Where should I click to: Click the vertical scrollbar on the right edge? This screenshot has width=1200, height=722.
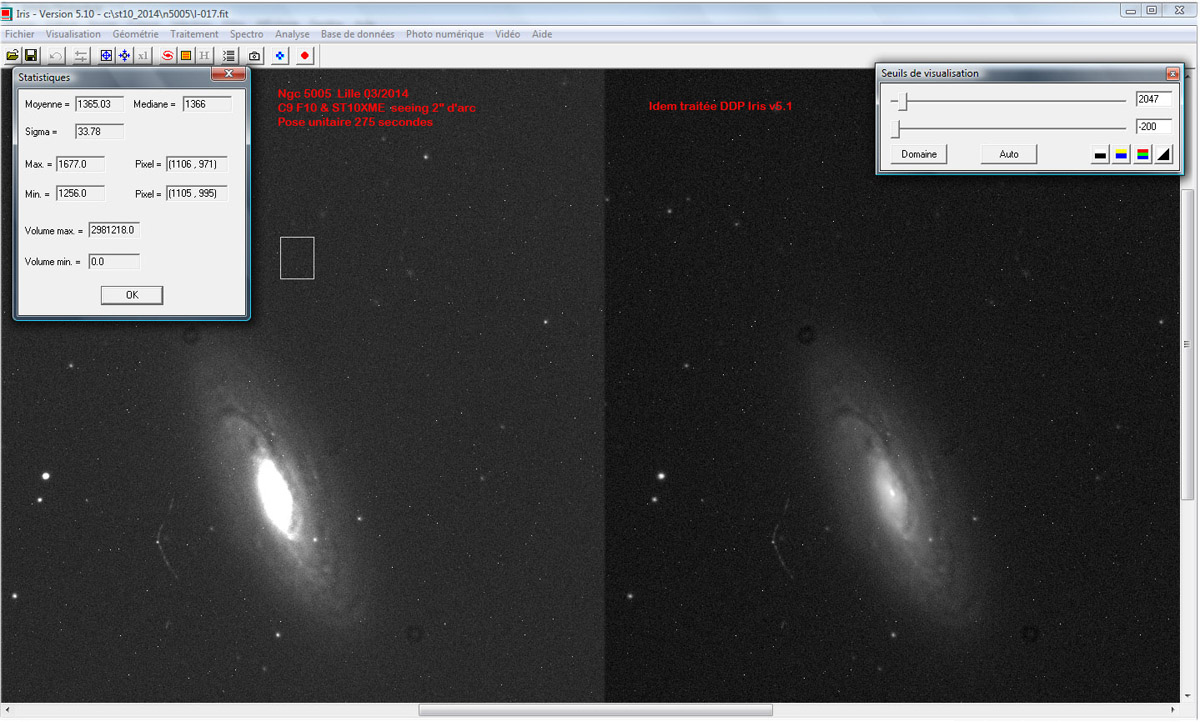(1188, 343)
